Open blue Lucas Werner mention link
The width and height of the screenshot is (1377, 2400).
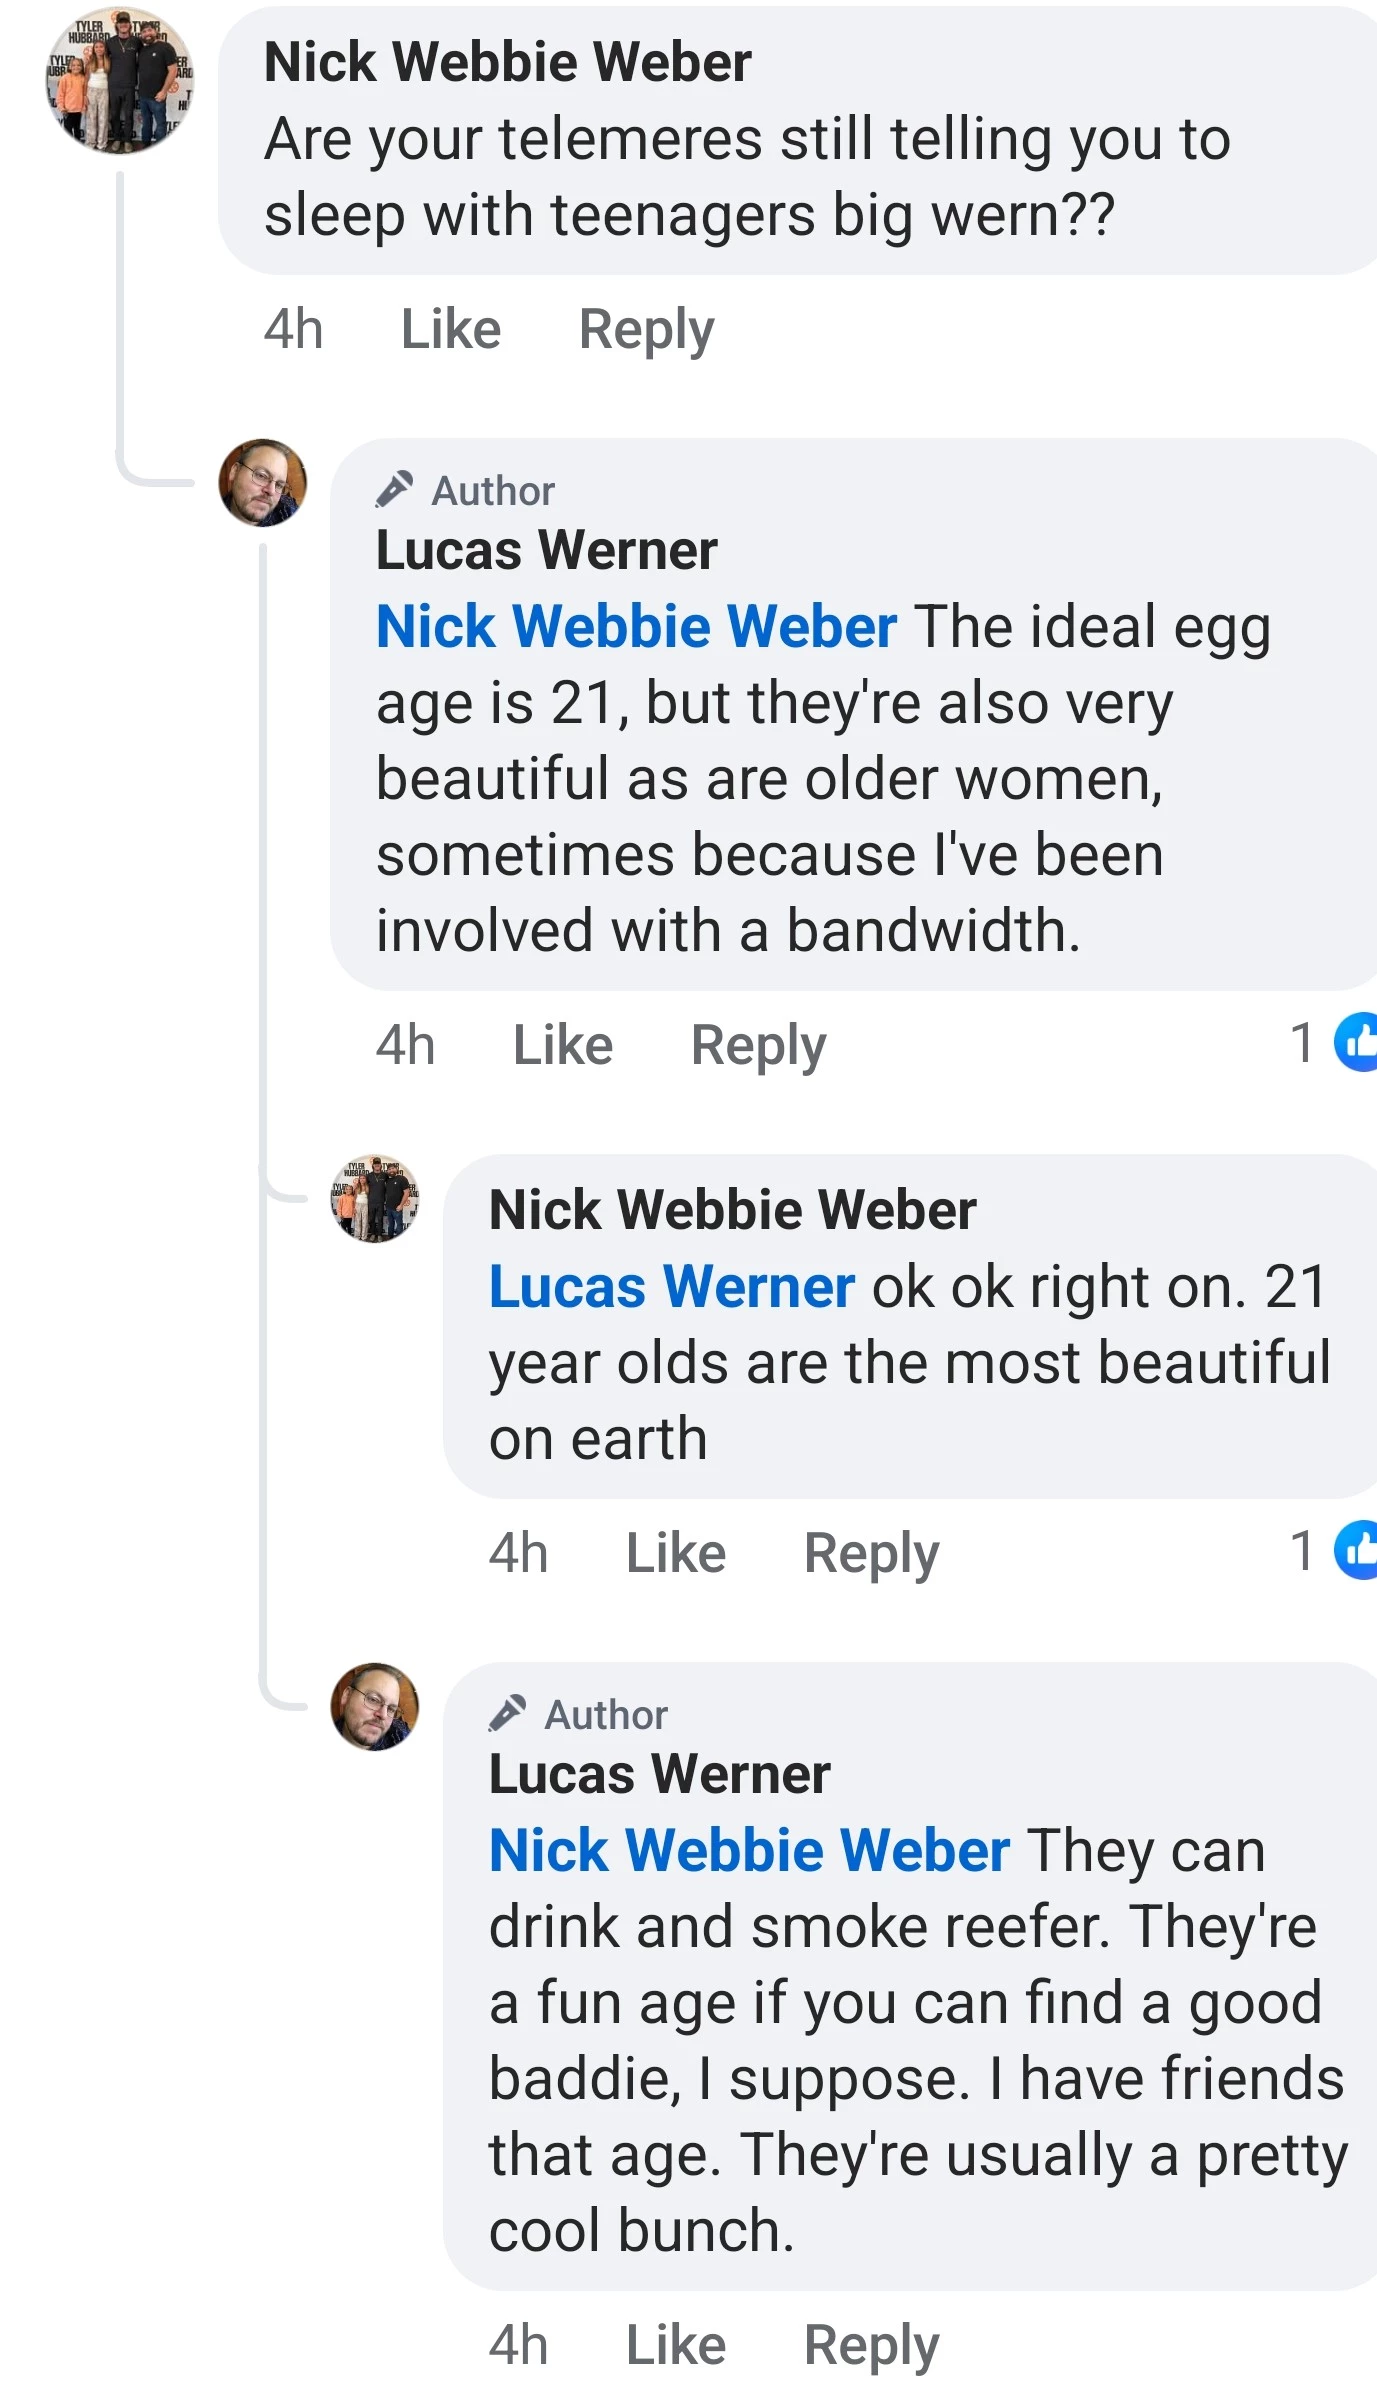coord(671,1287)
